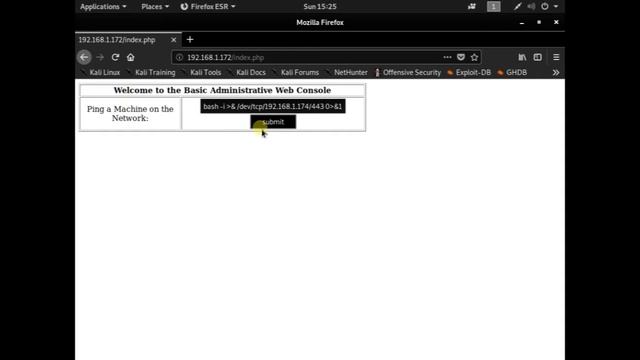
Task: Open Kali Docs bookmark
Action: (247, 73)
